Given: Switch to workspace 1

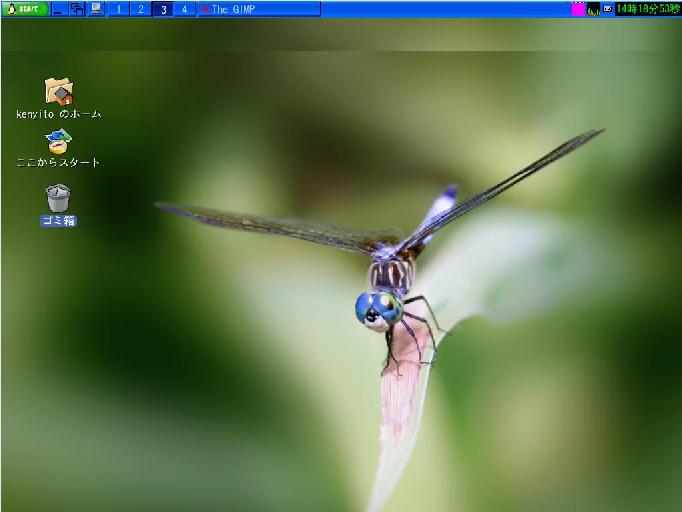Looking at the screenshot, I should pos(118,9).
